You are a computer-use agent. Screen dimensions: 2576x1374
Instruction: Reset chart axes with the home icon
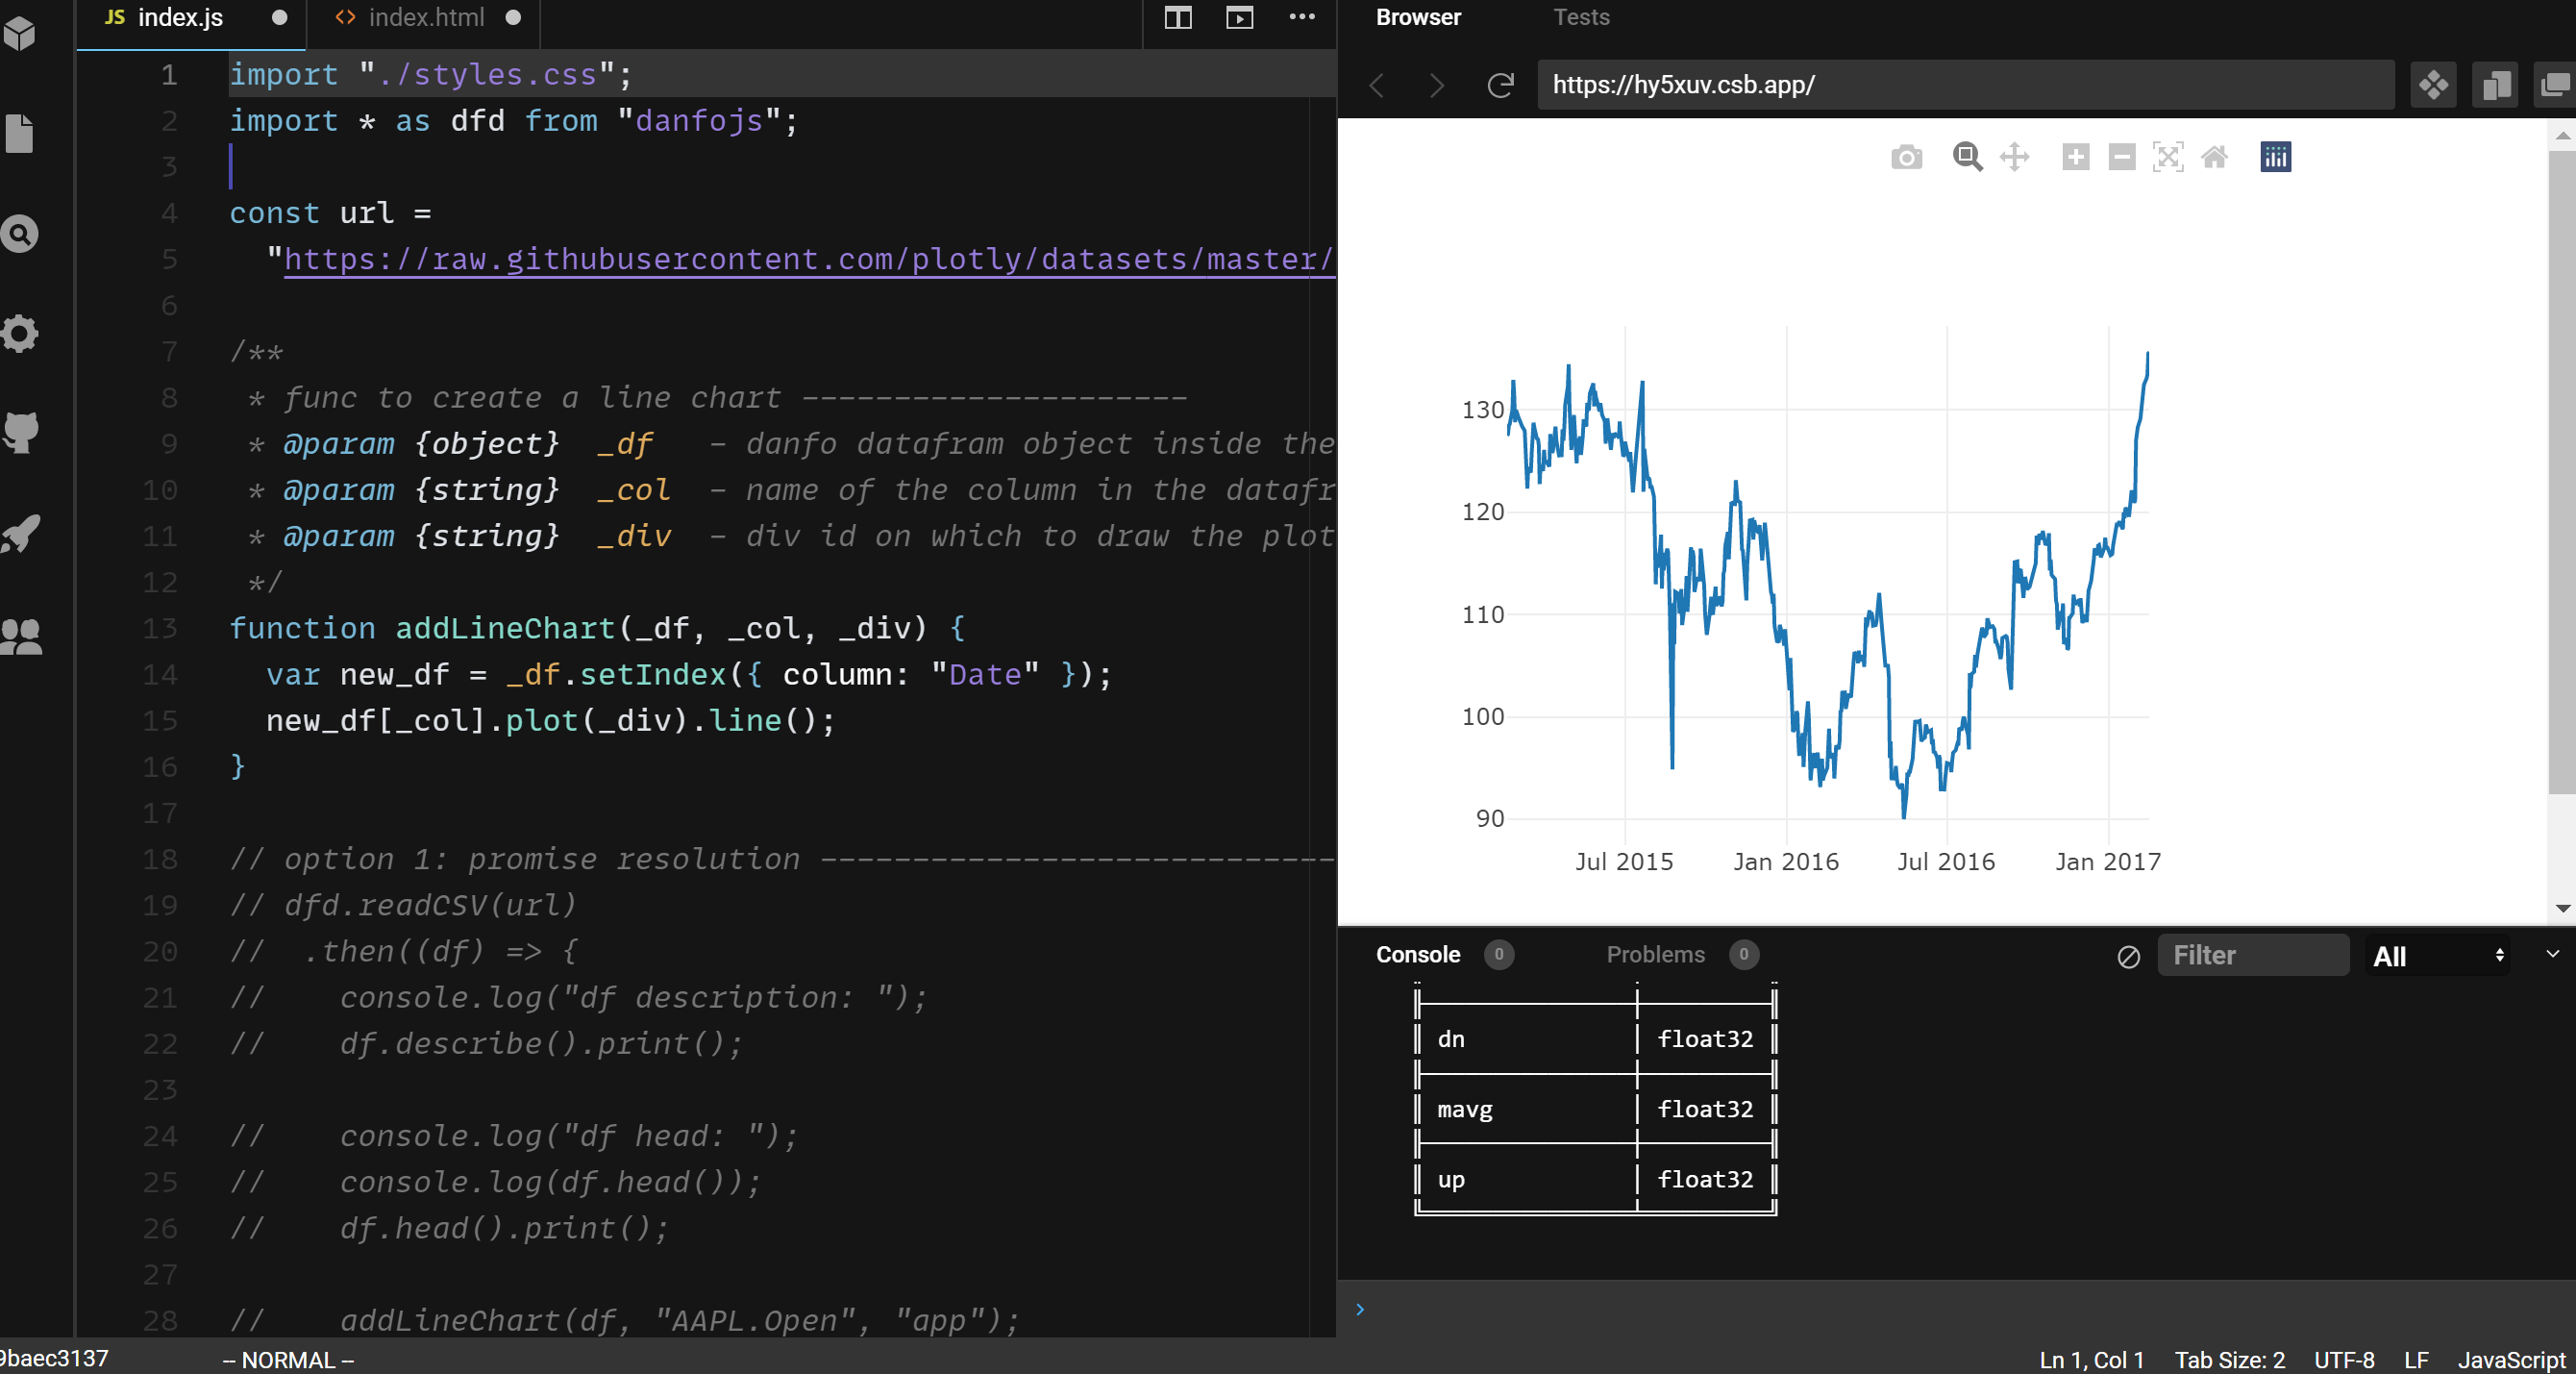point(2216,157)
